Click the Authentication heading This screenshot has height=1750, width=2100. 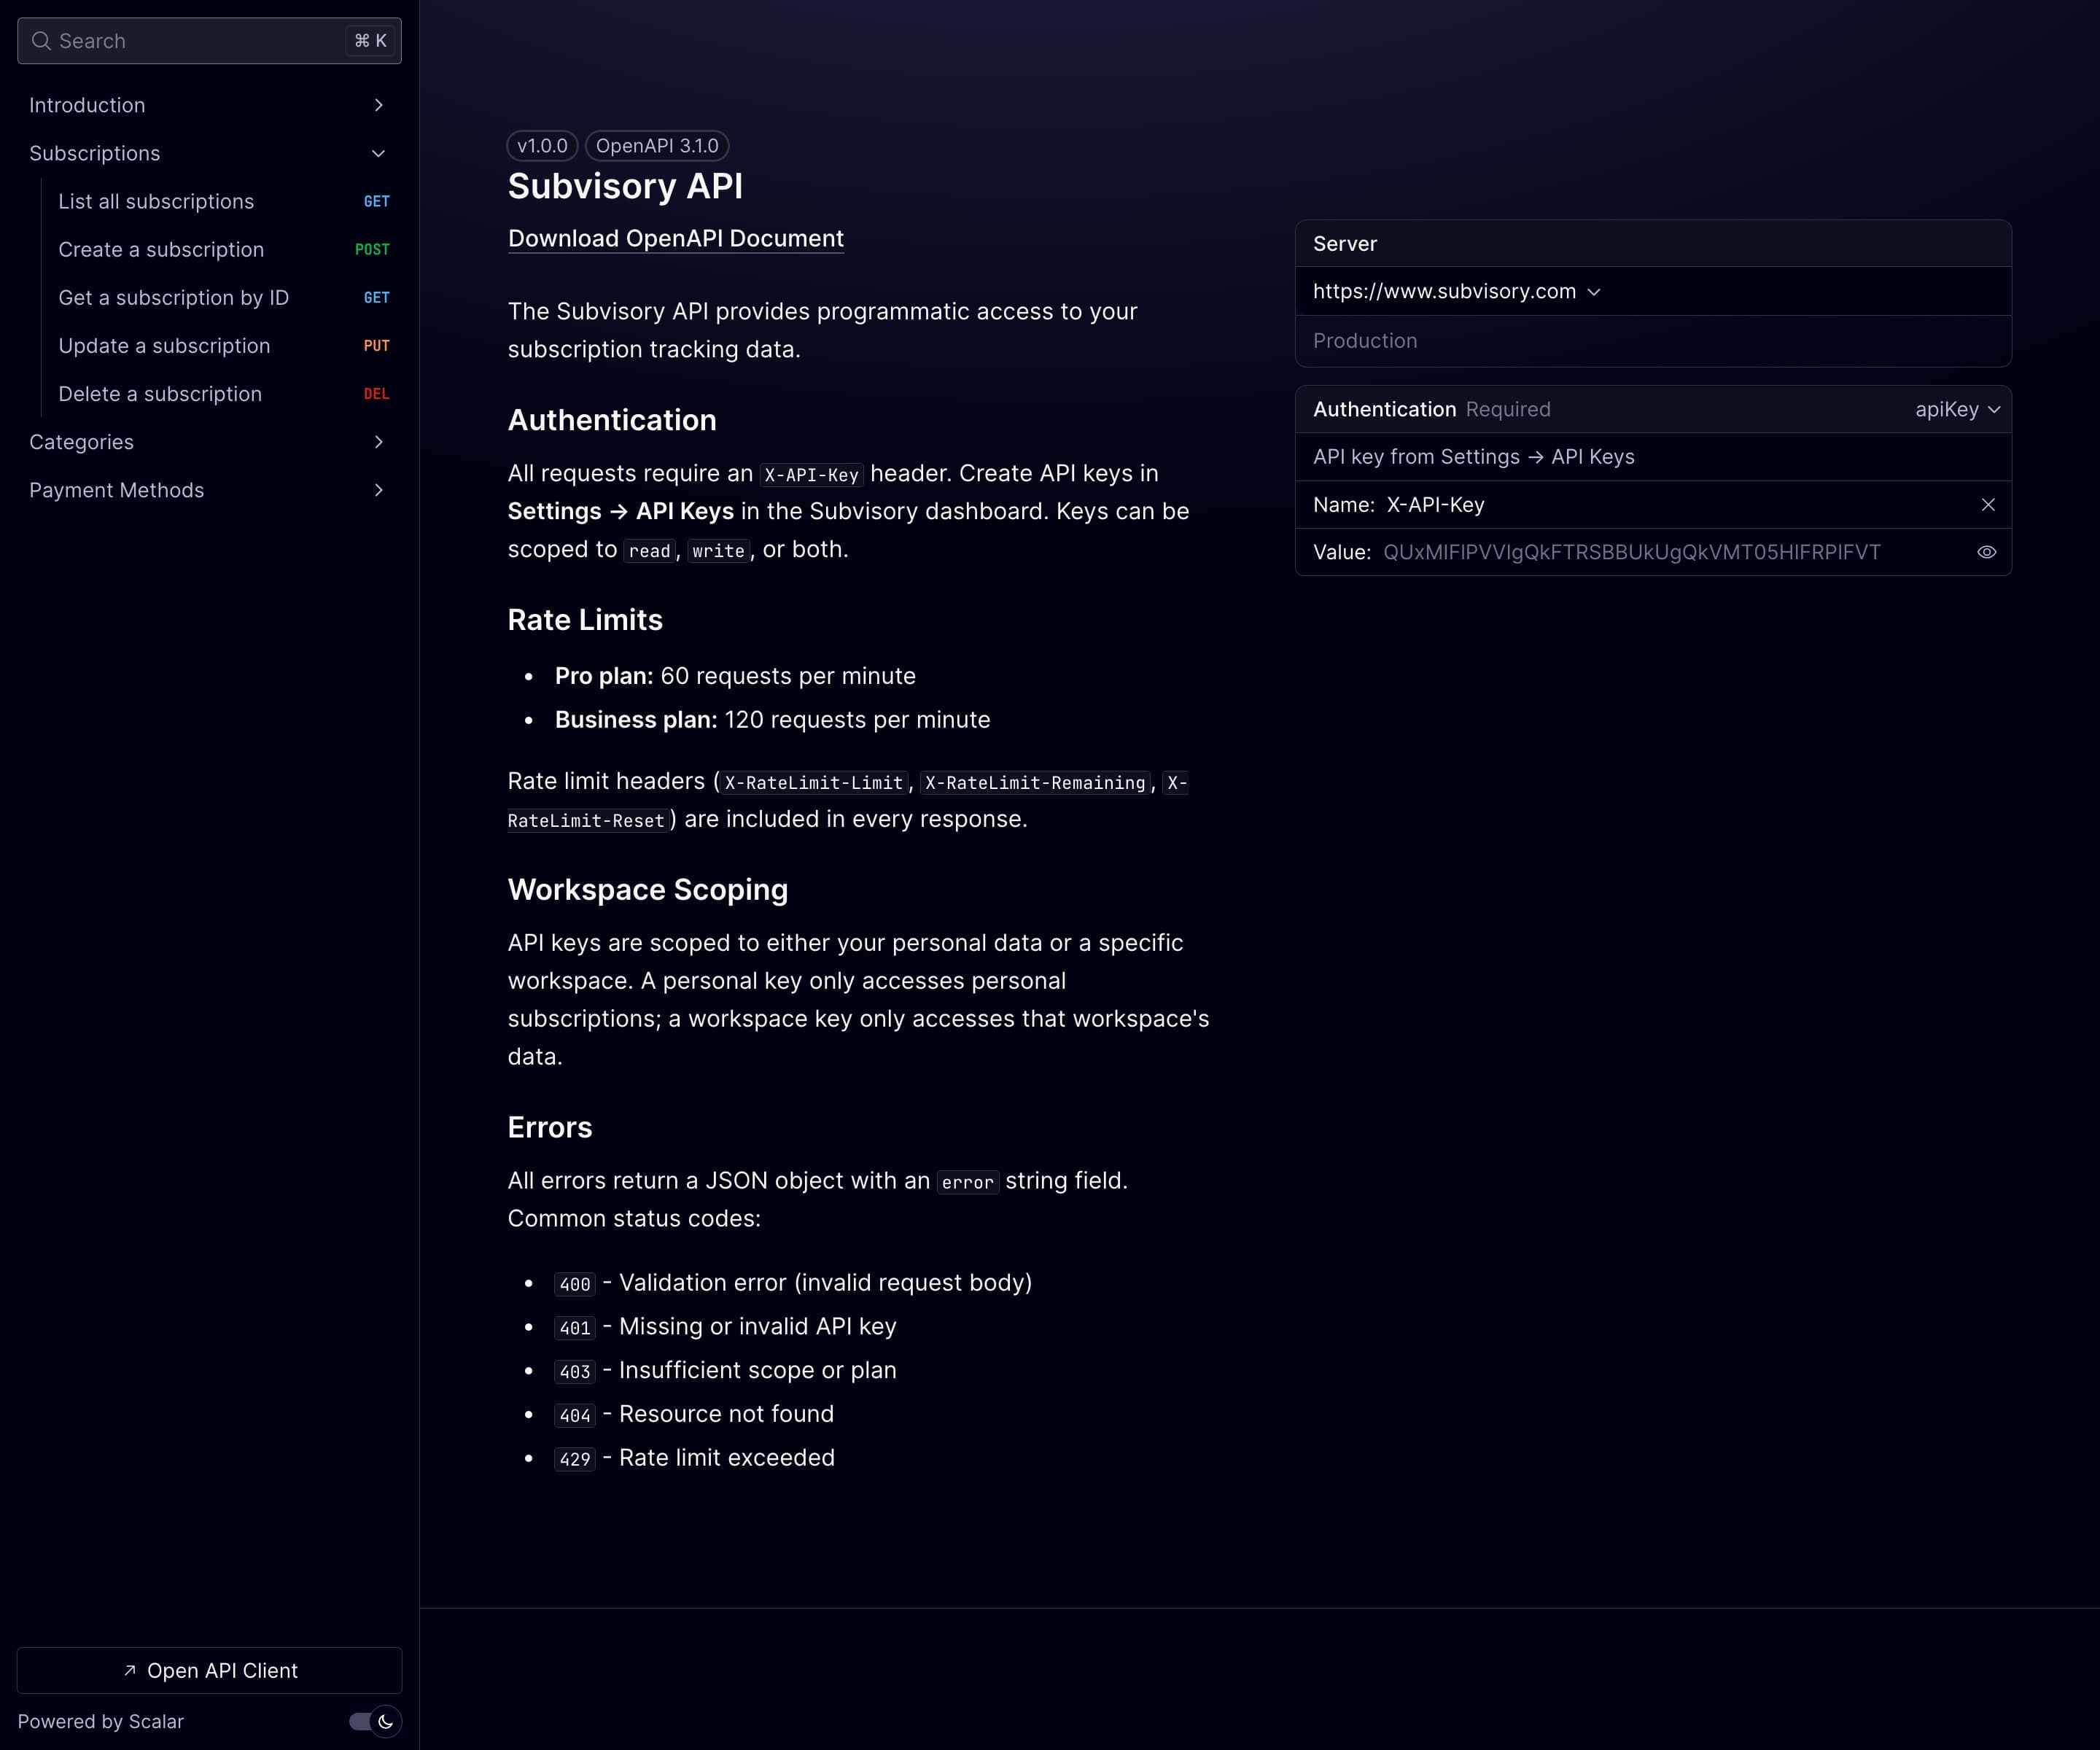point(612,420)
